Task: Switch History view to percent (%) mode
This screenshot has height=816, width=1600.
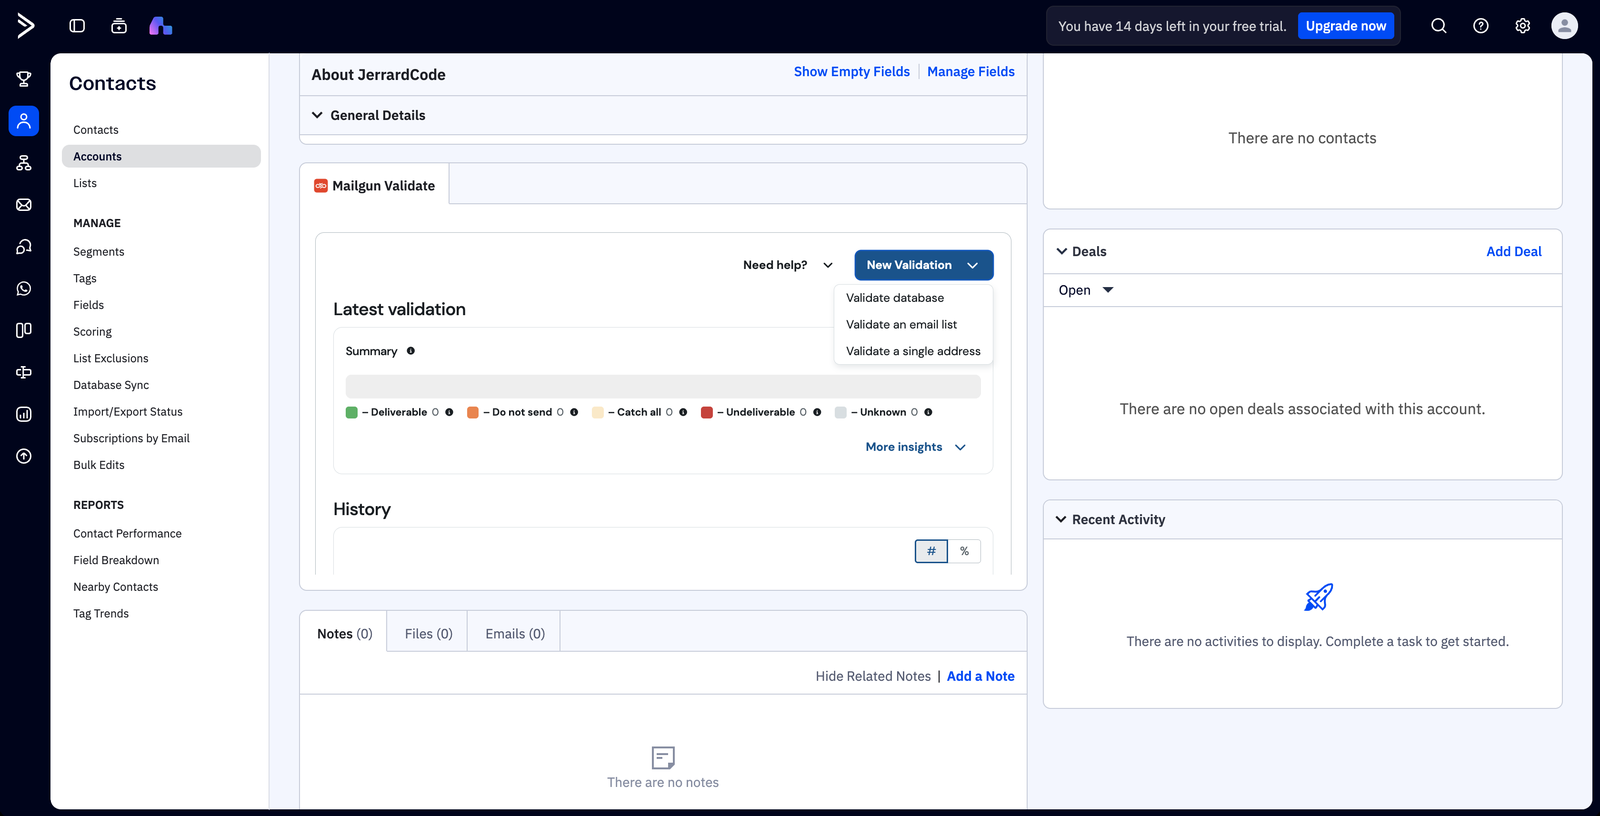Action: click(x=965, y=551)
